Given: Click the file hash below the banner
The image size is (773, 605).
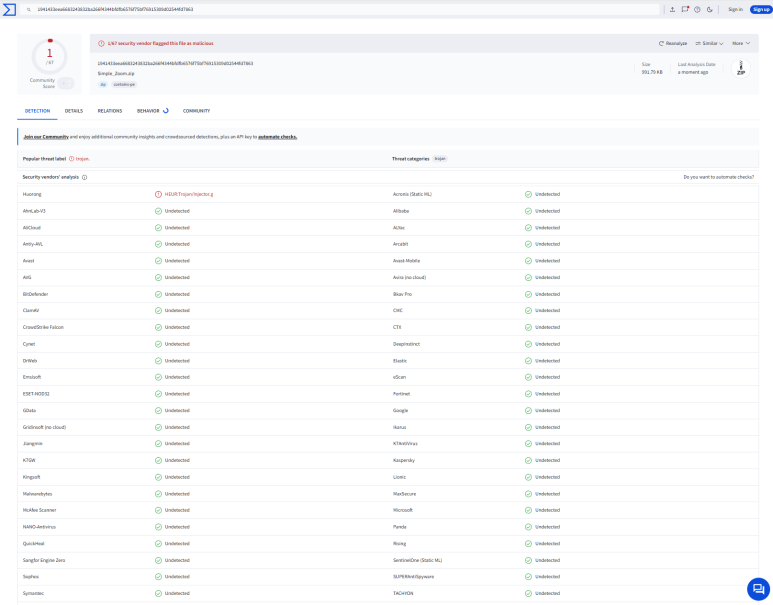Looking at the screenshot, I should (x=175, y=63).
